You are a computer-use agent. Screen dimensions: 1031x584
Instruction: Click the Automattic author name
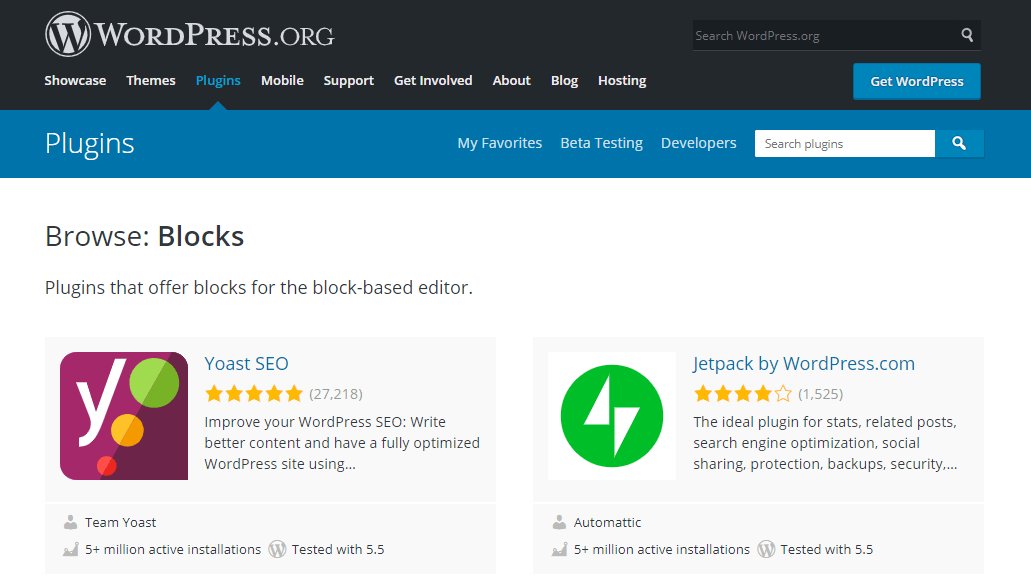coord(608,522)
